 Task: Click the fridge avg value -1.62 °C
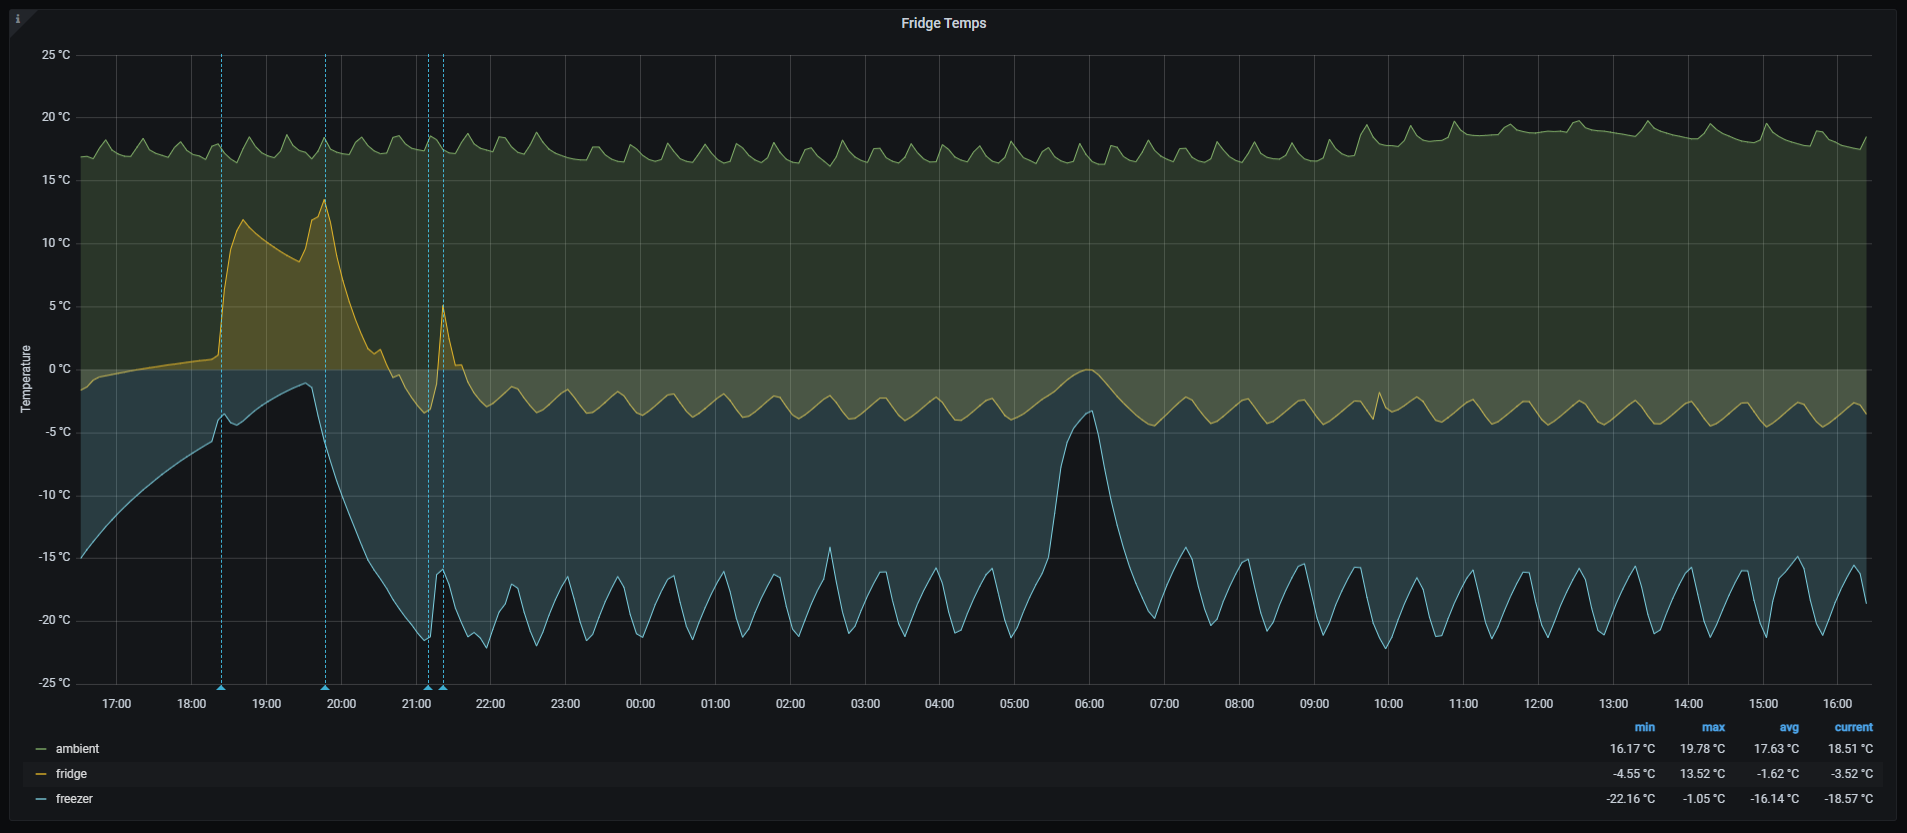[x=1778, y=774]
